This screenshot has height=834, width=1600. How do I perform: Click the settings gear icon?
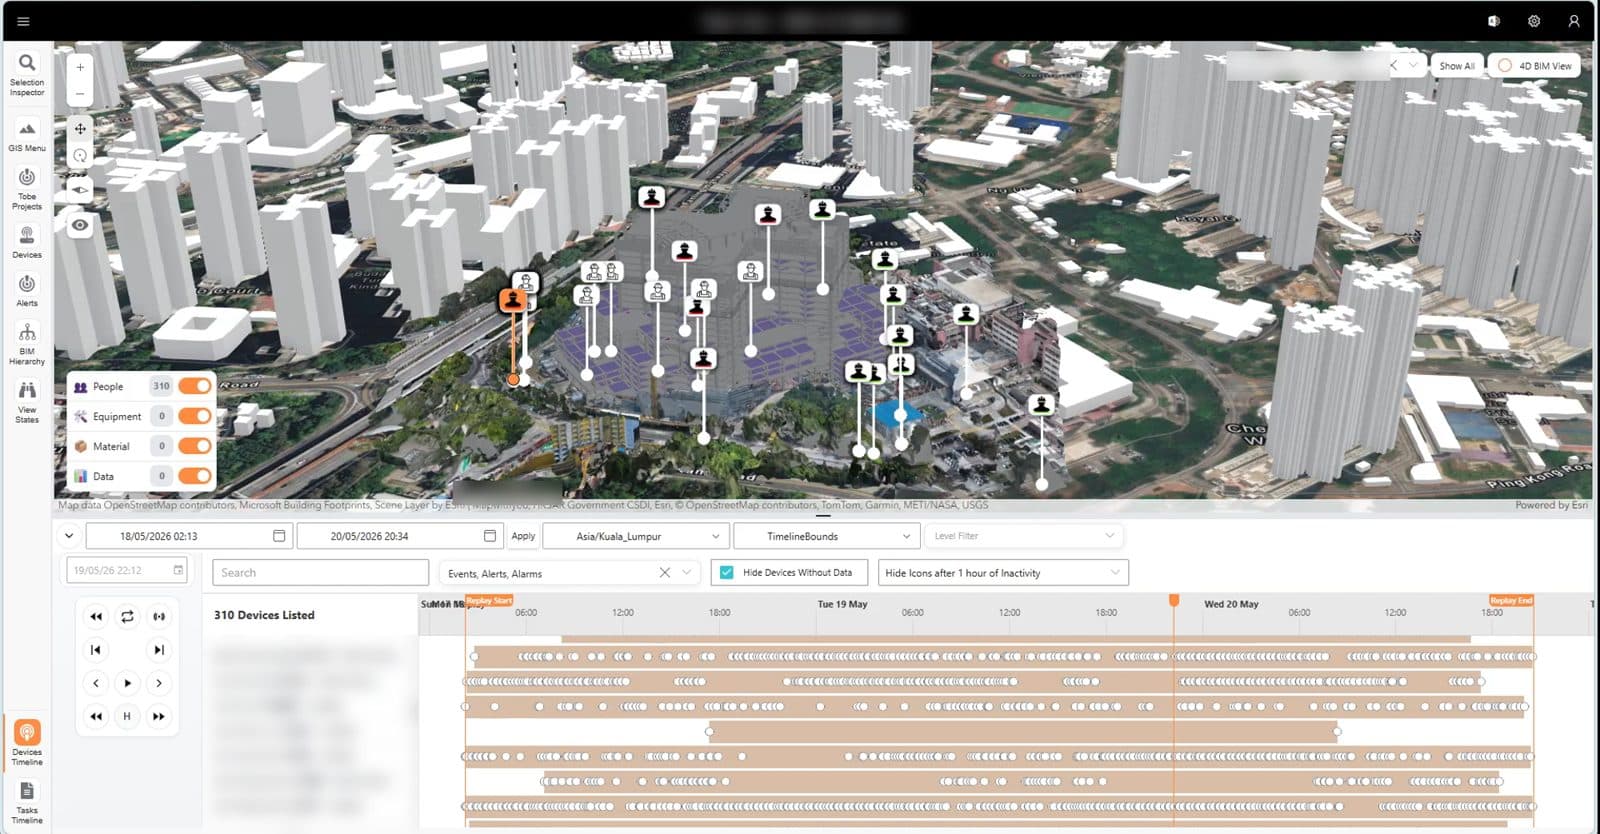click(1534, 21)
